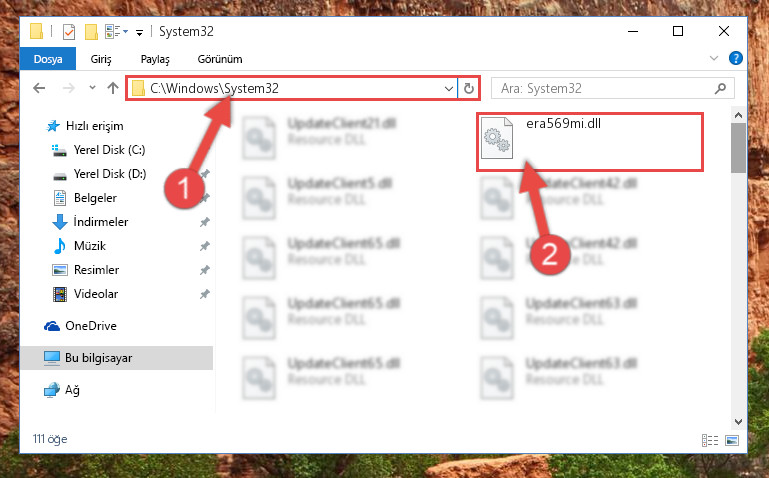
Task: Click the New folder quick access icon
Action: coord(91,32)
